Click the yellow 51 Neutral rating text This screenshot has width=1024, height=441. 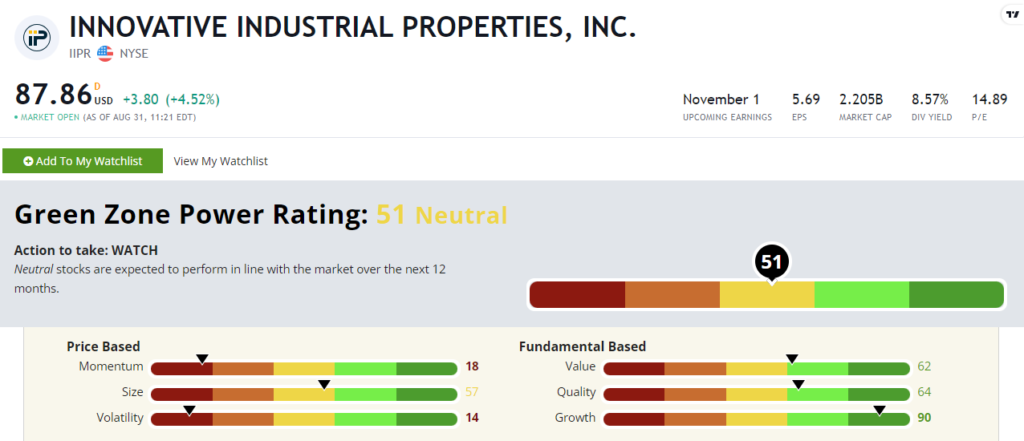pos(442,215)
